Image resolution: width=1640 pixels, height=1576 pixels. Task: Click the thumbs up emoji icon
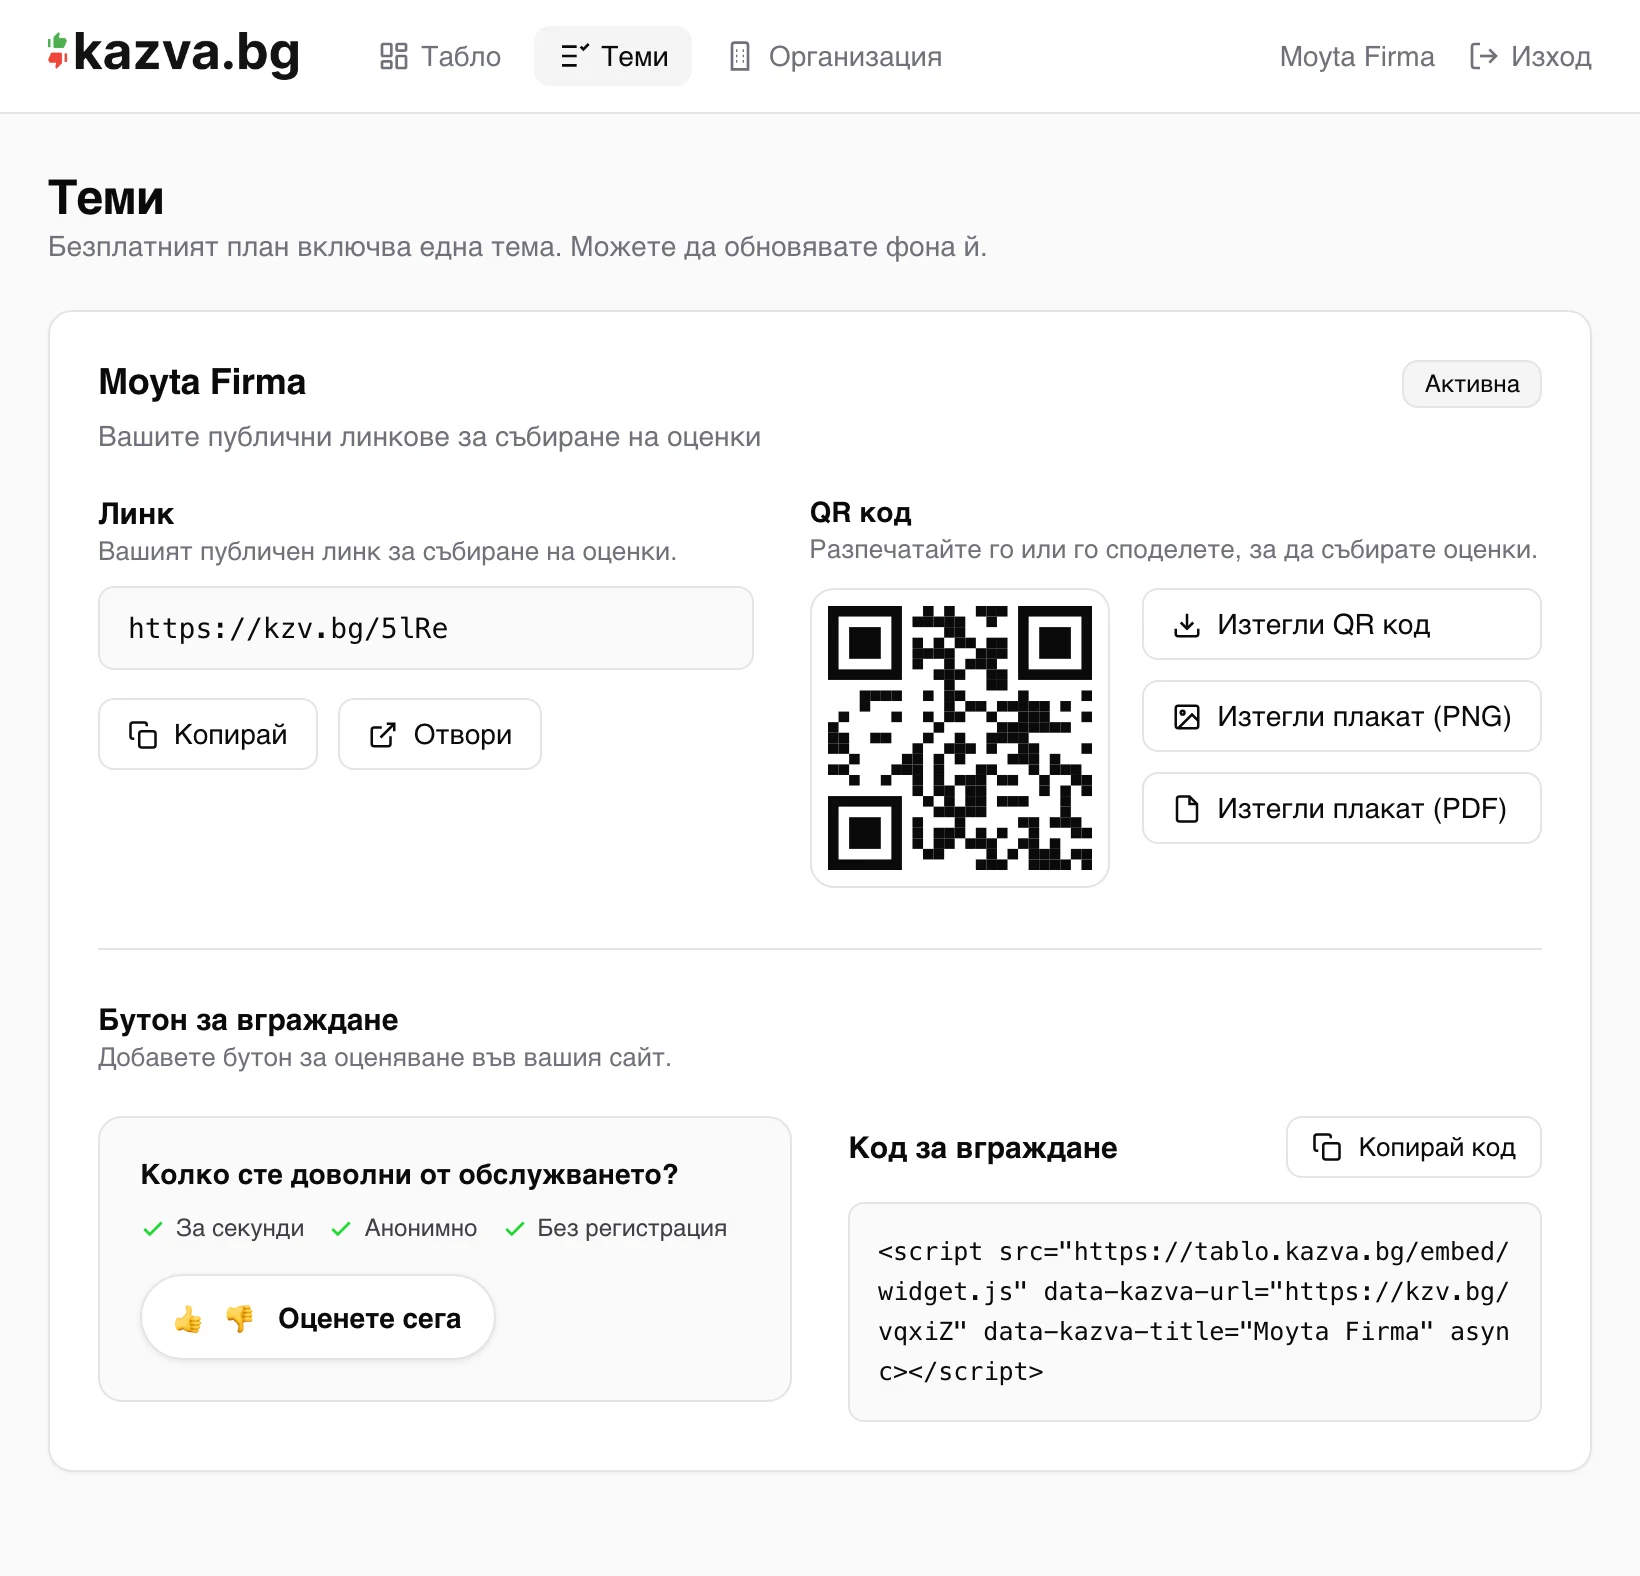point(188,1319)
